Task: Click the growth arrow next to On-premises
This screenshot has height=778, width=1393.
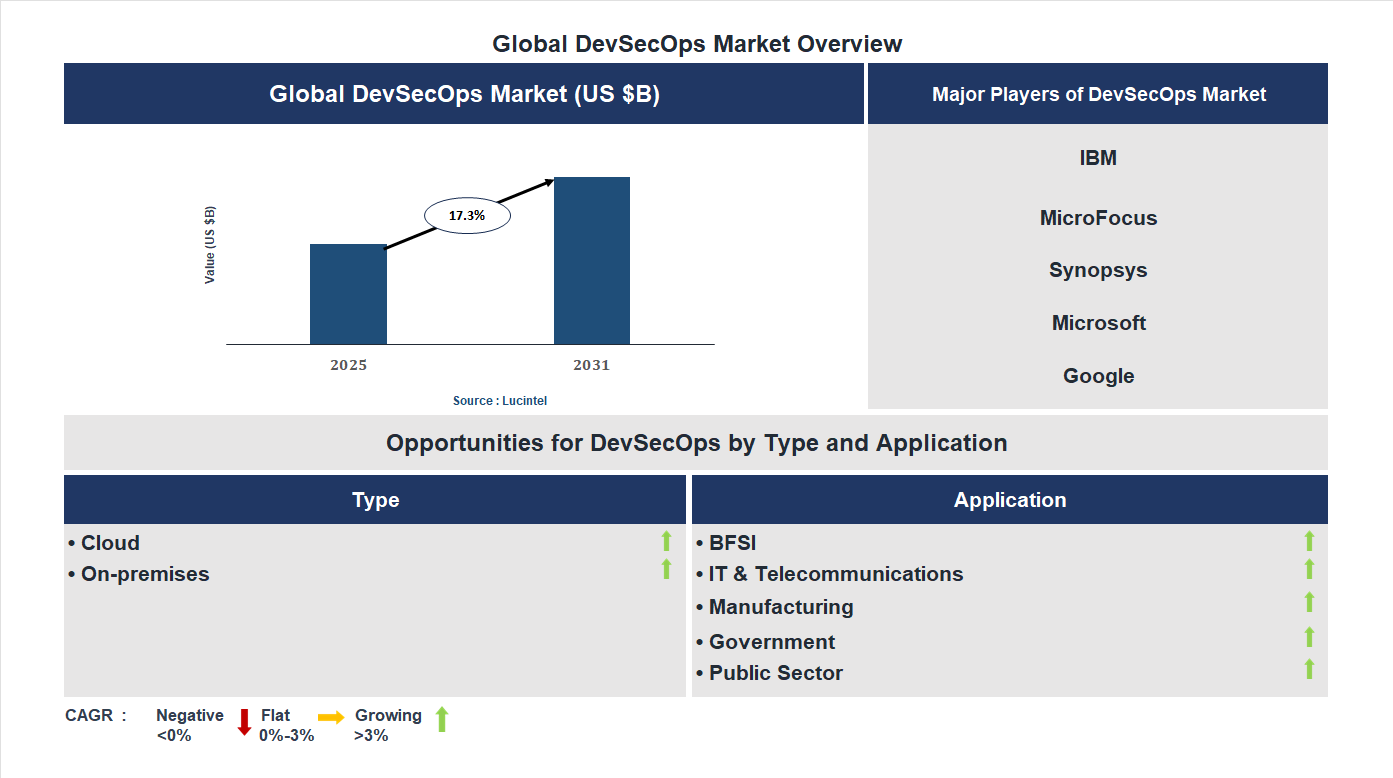Action: point(666,570)
